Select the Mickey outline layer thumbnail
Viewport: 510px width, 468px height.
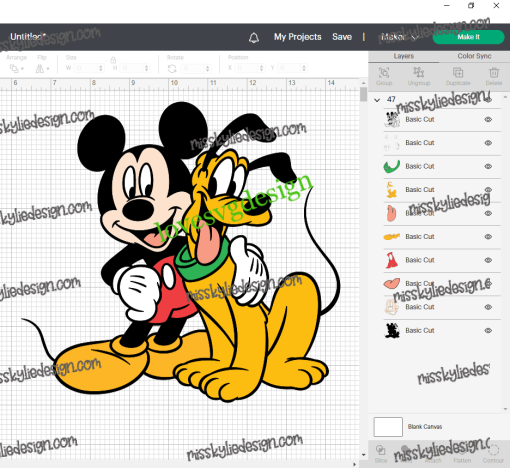click(x=392, y=120)
